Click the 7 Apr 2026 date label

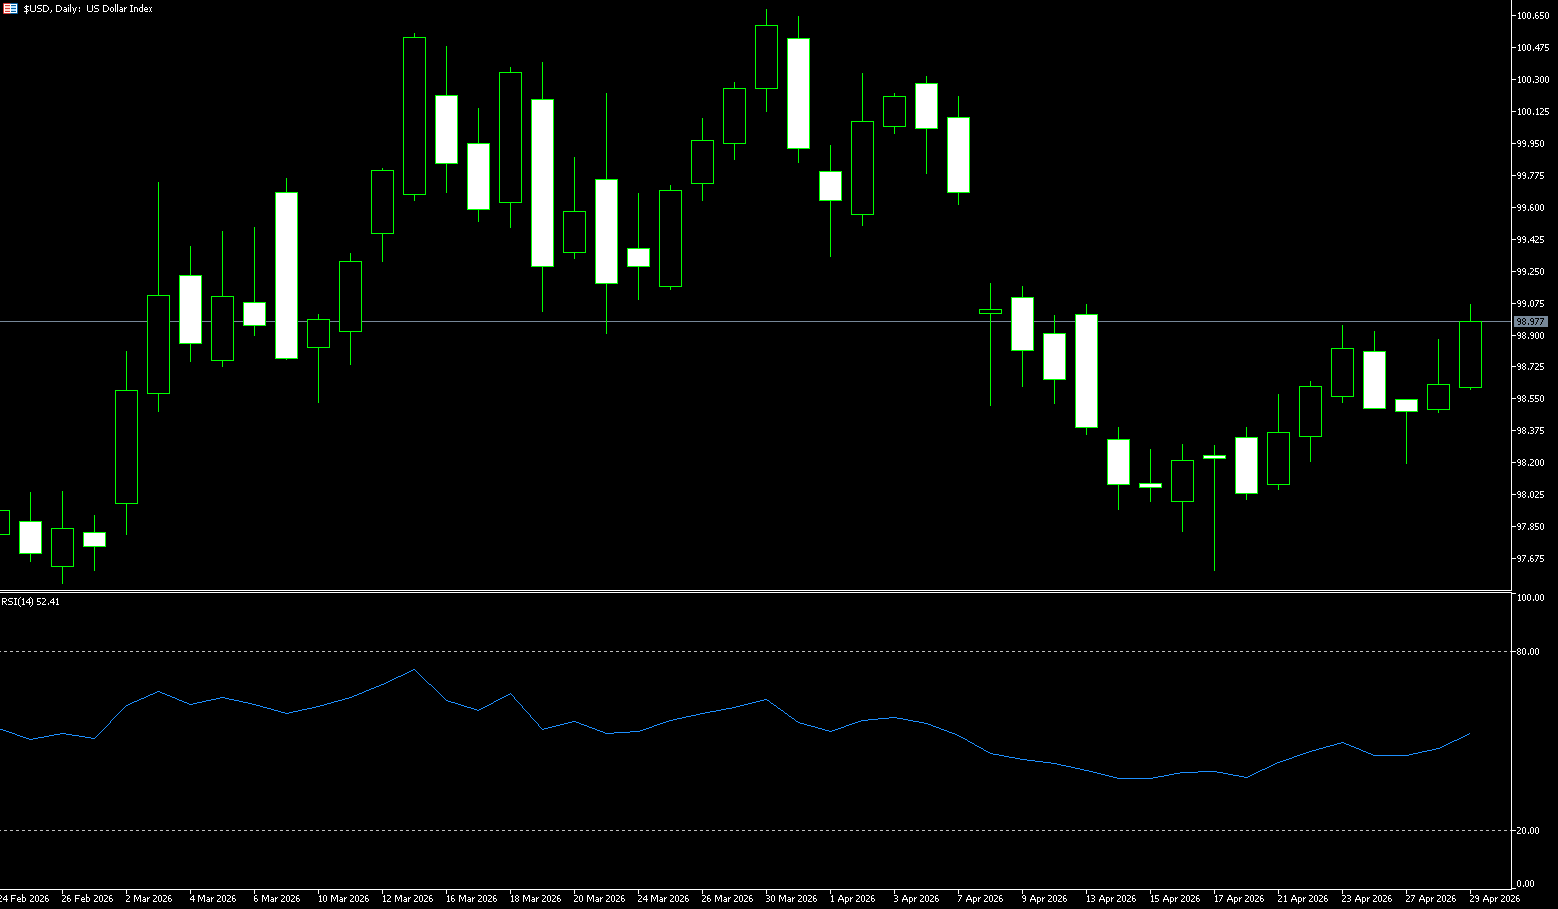(x=980, y=899)
